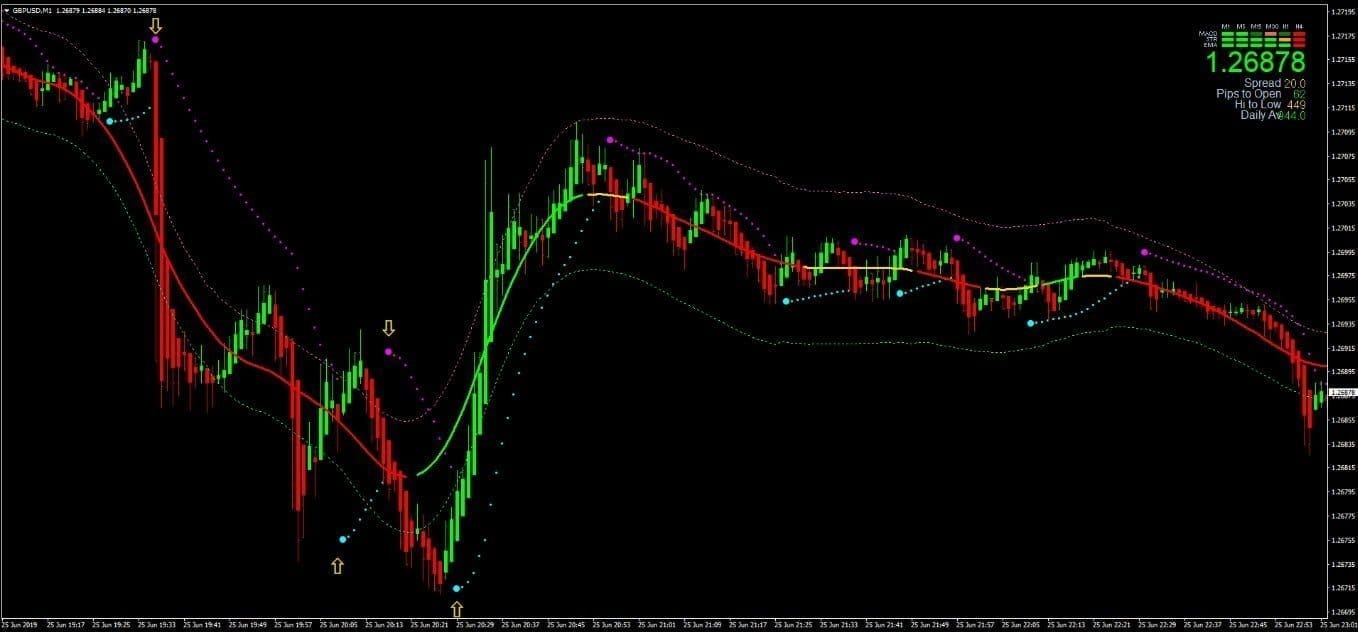Click the up arrow signal near 20:05
Screen dimensions: 1358x632
click(337, 566)
